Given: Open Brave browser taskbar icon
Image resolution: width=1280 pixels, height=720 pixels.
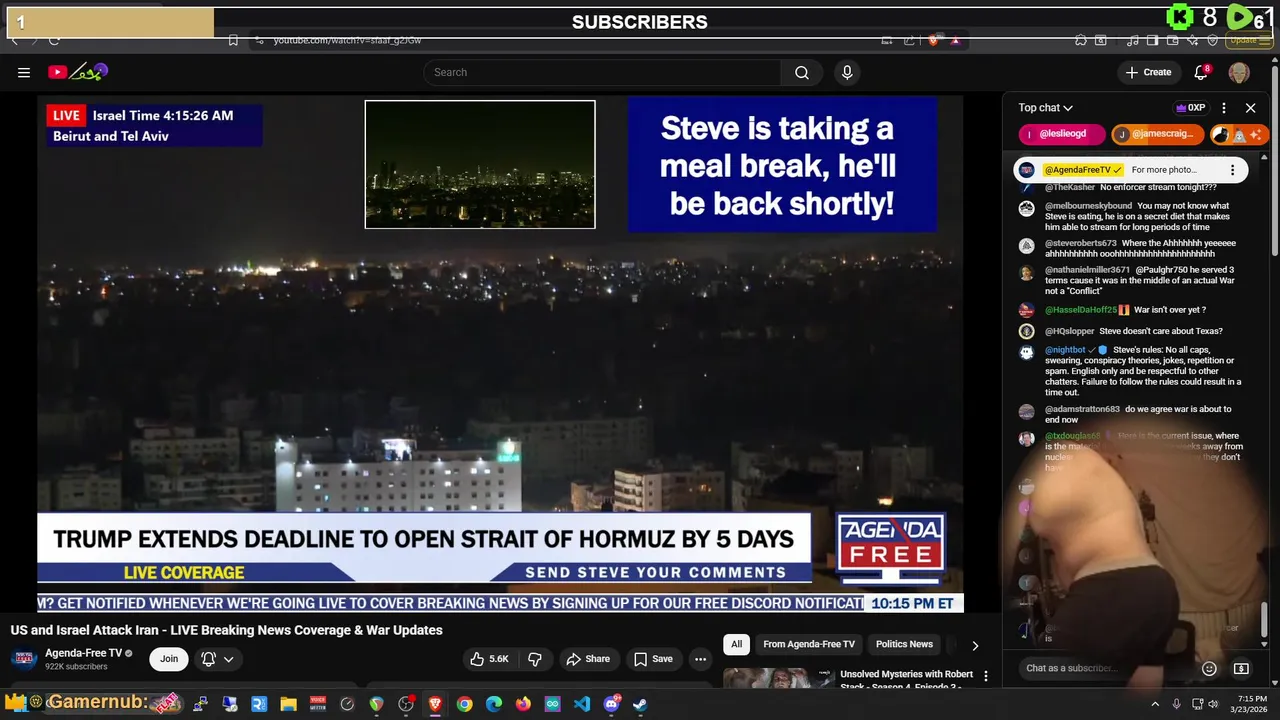Looking at the screenshot, I should coord(435,704).
